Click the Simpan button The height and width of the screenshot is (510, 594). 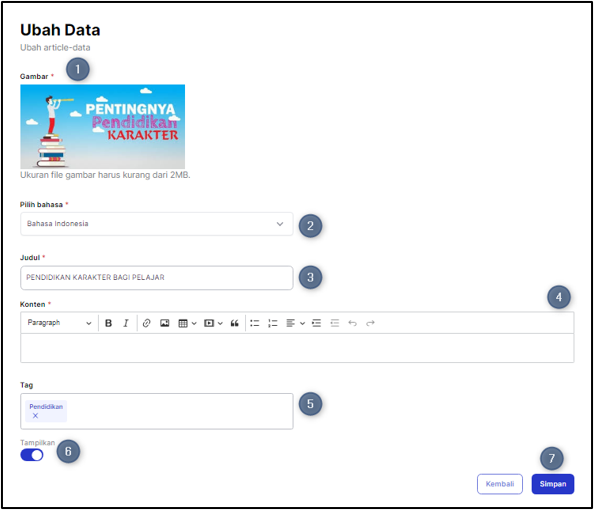[x=553, y=484]
